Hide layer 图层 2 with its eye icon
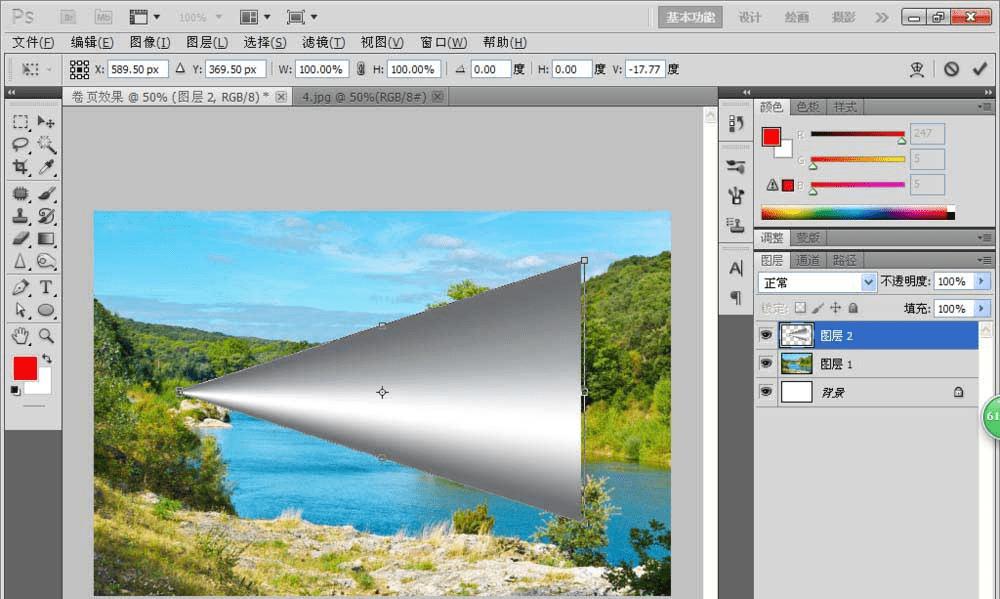 point(766,335)
